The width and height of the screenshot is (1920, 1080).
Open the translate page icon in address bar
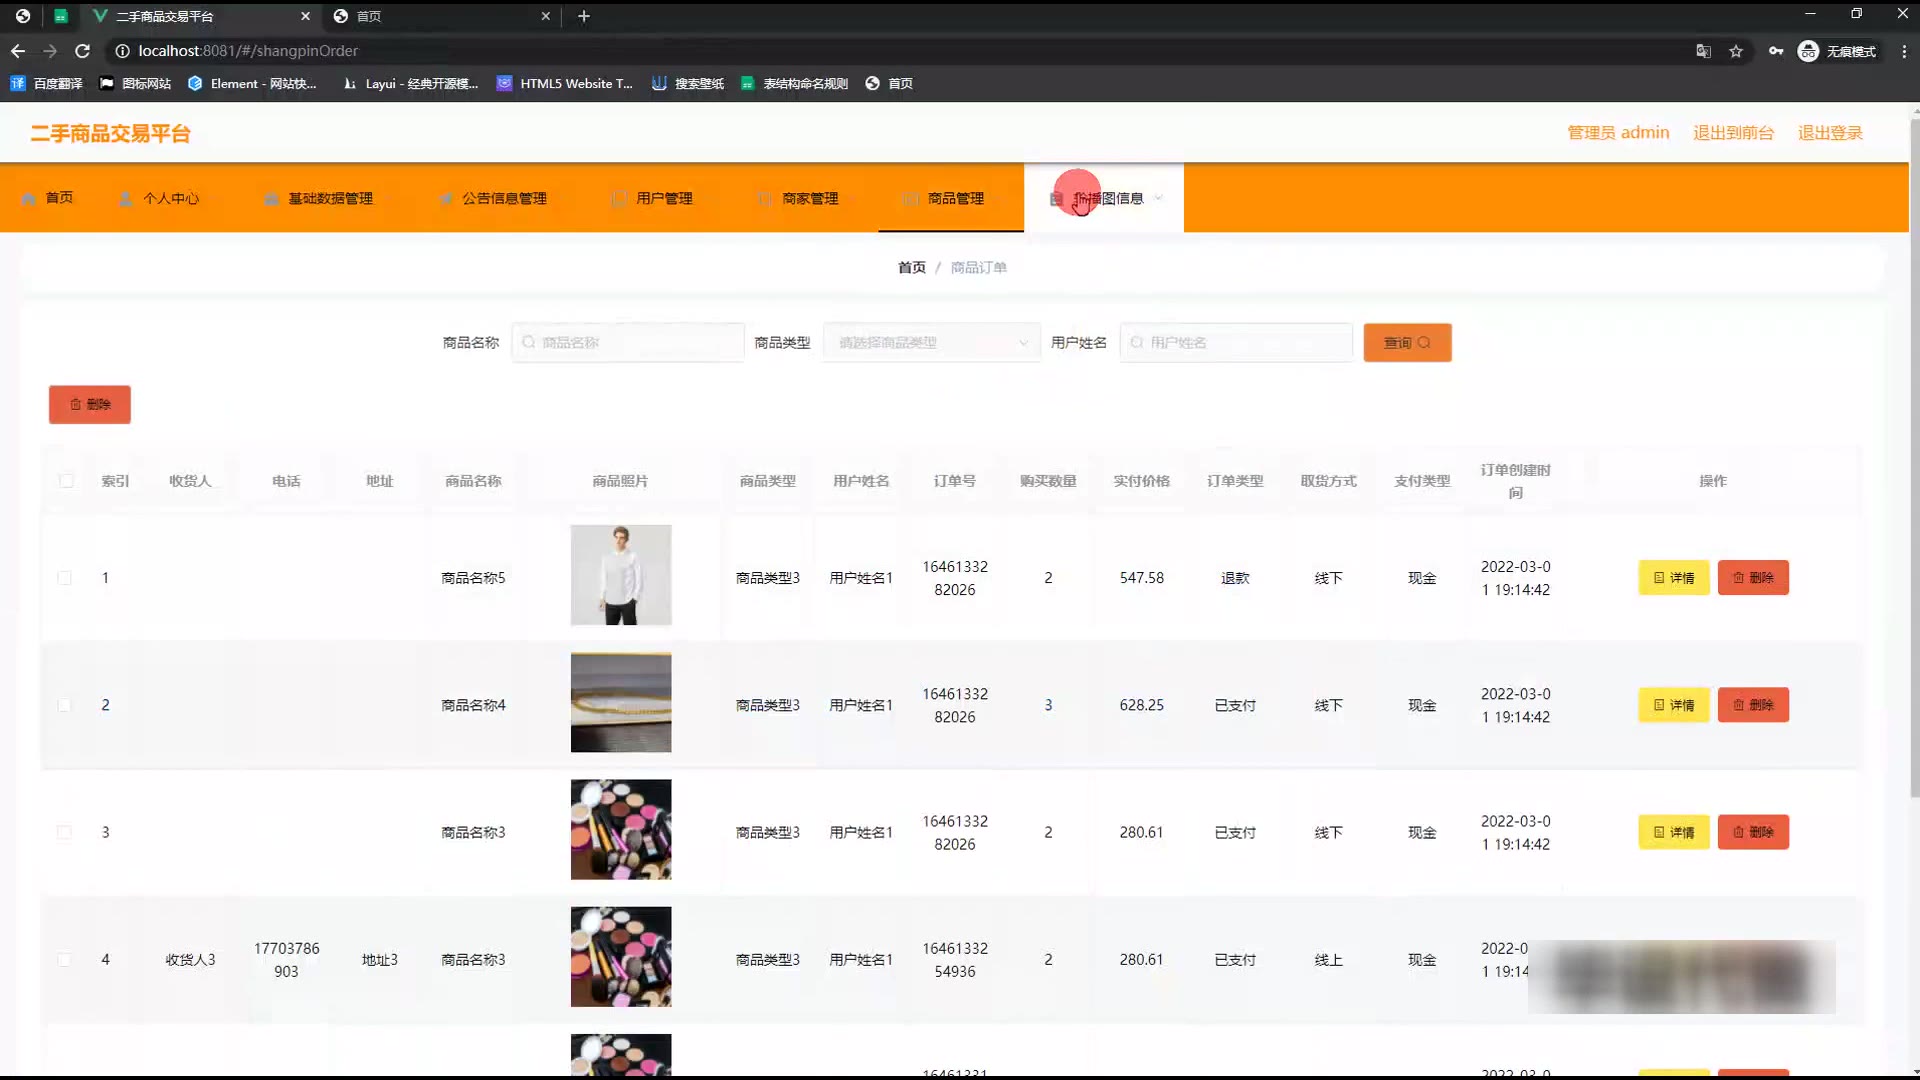(1703, 51)
